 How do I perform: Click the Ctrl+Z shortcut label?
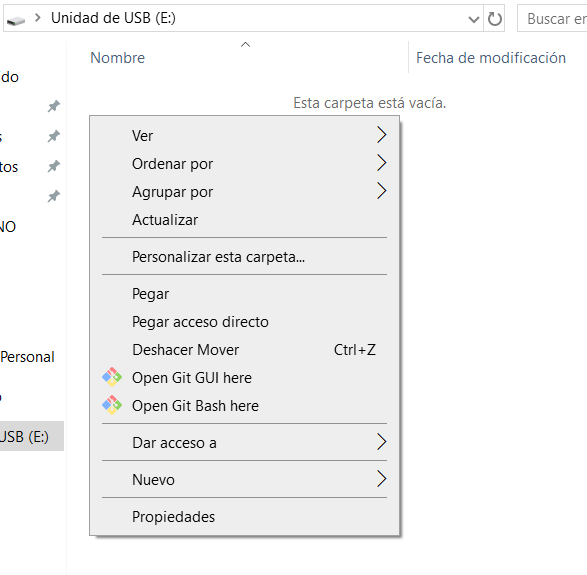click(355, 350)
